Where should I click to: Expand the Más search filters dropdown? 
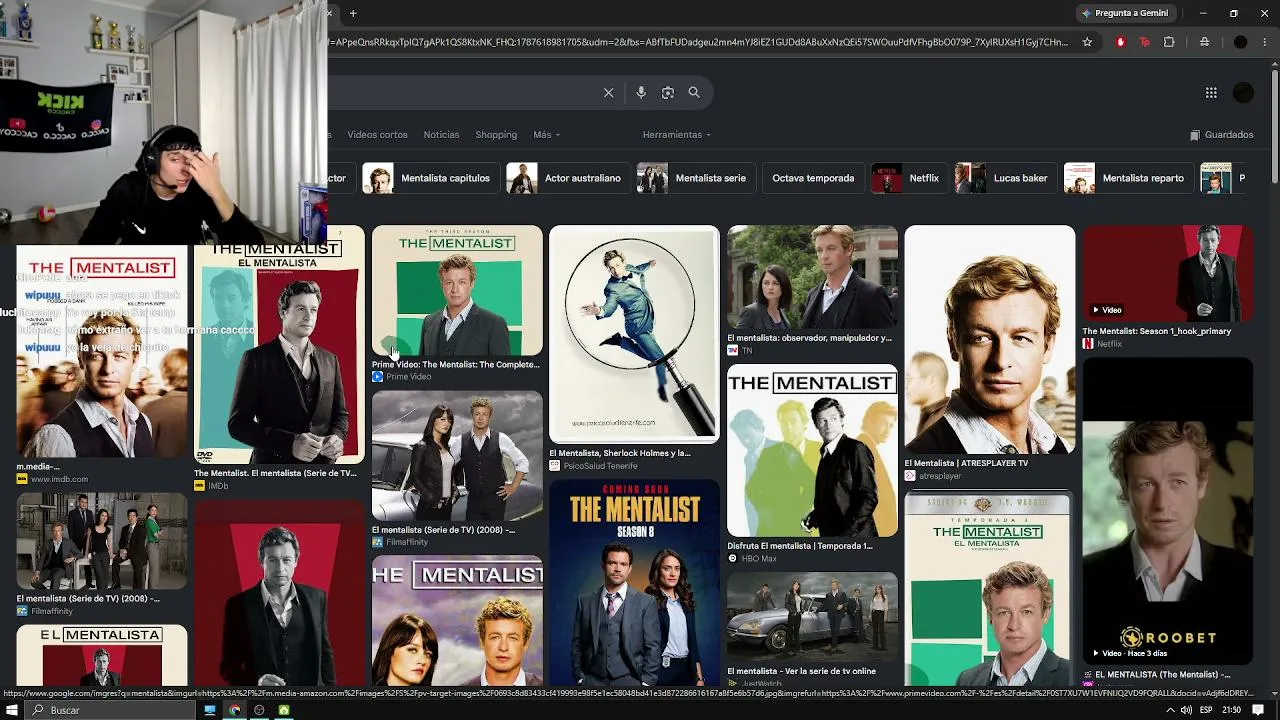546,135
